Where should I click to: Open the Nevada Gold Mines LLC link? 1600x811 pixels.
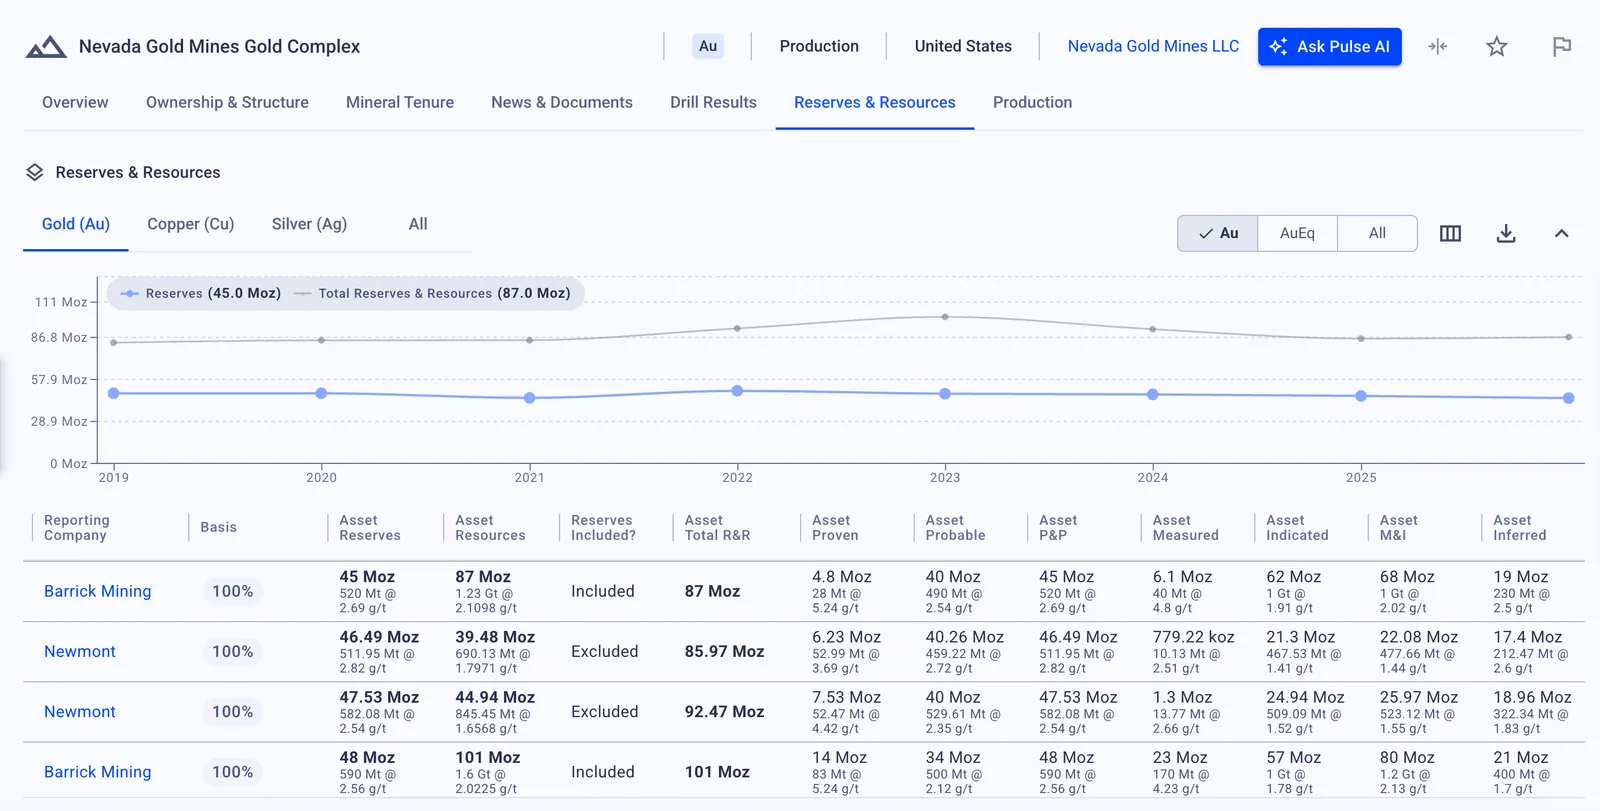point(1153,46)
